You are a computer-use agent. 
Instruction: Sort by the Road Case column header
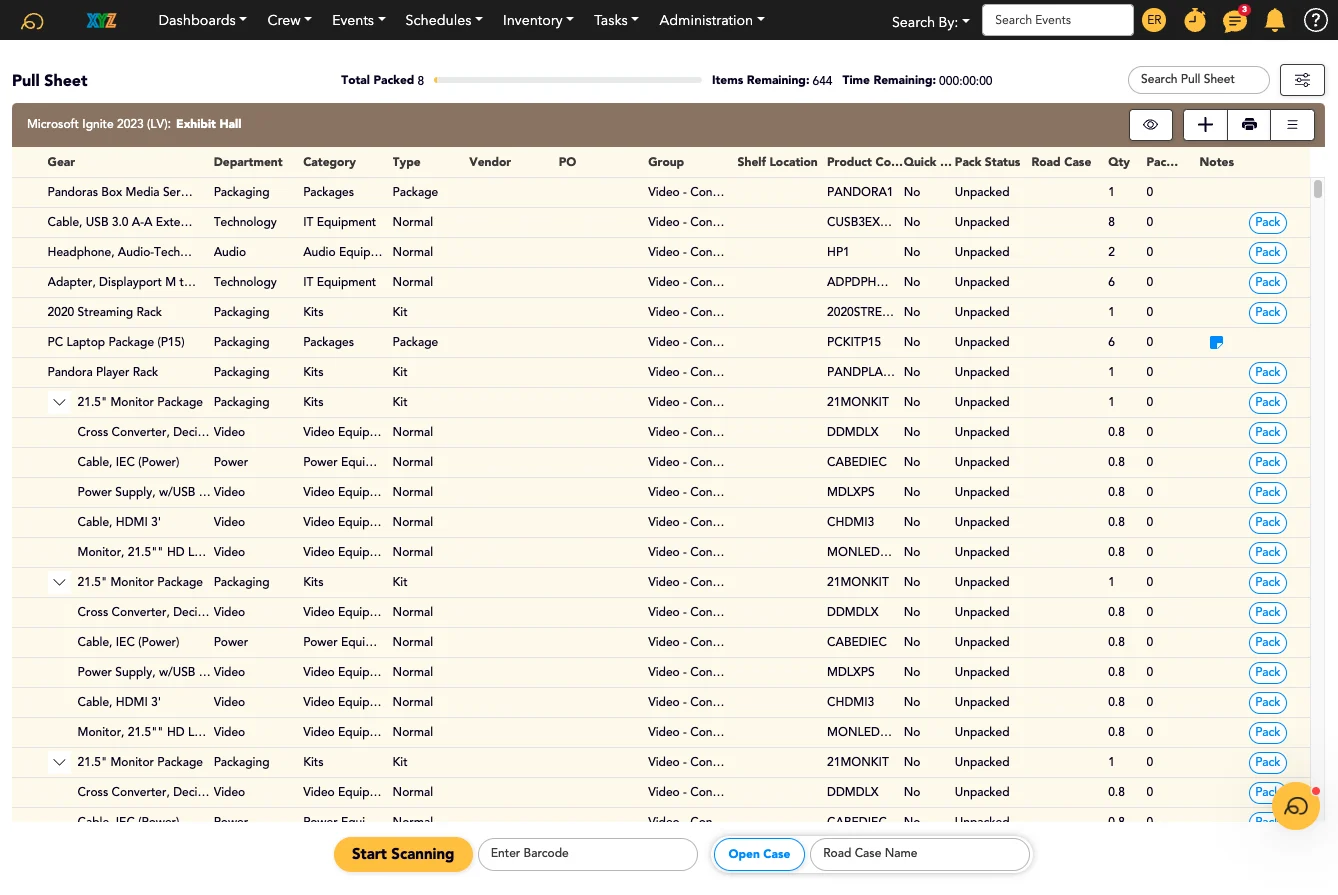[x=1061, y=162]
